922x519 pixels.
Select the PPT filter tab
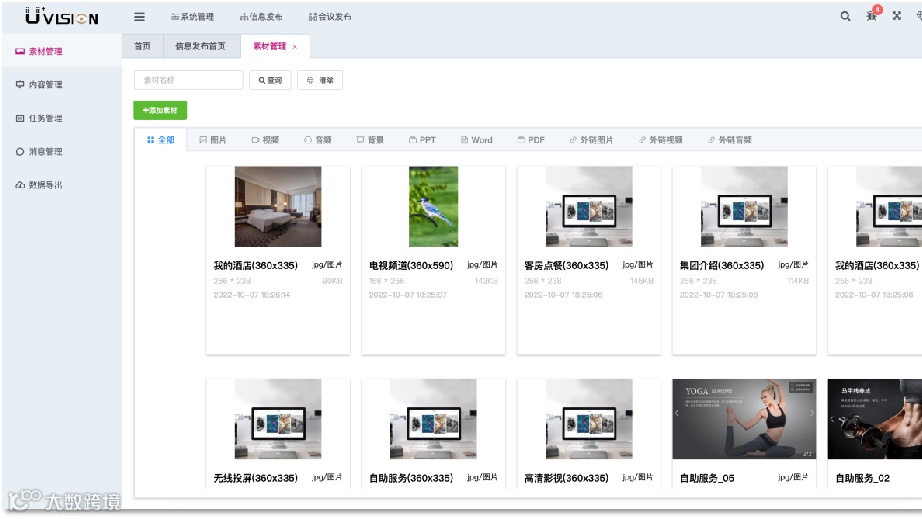(422, 140)
